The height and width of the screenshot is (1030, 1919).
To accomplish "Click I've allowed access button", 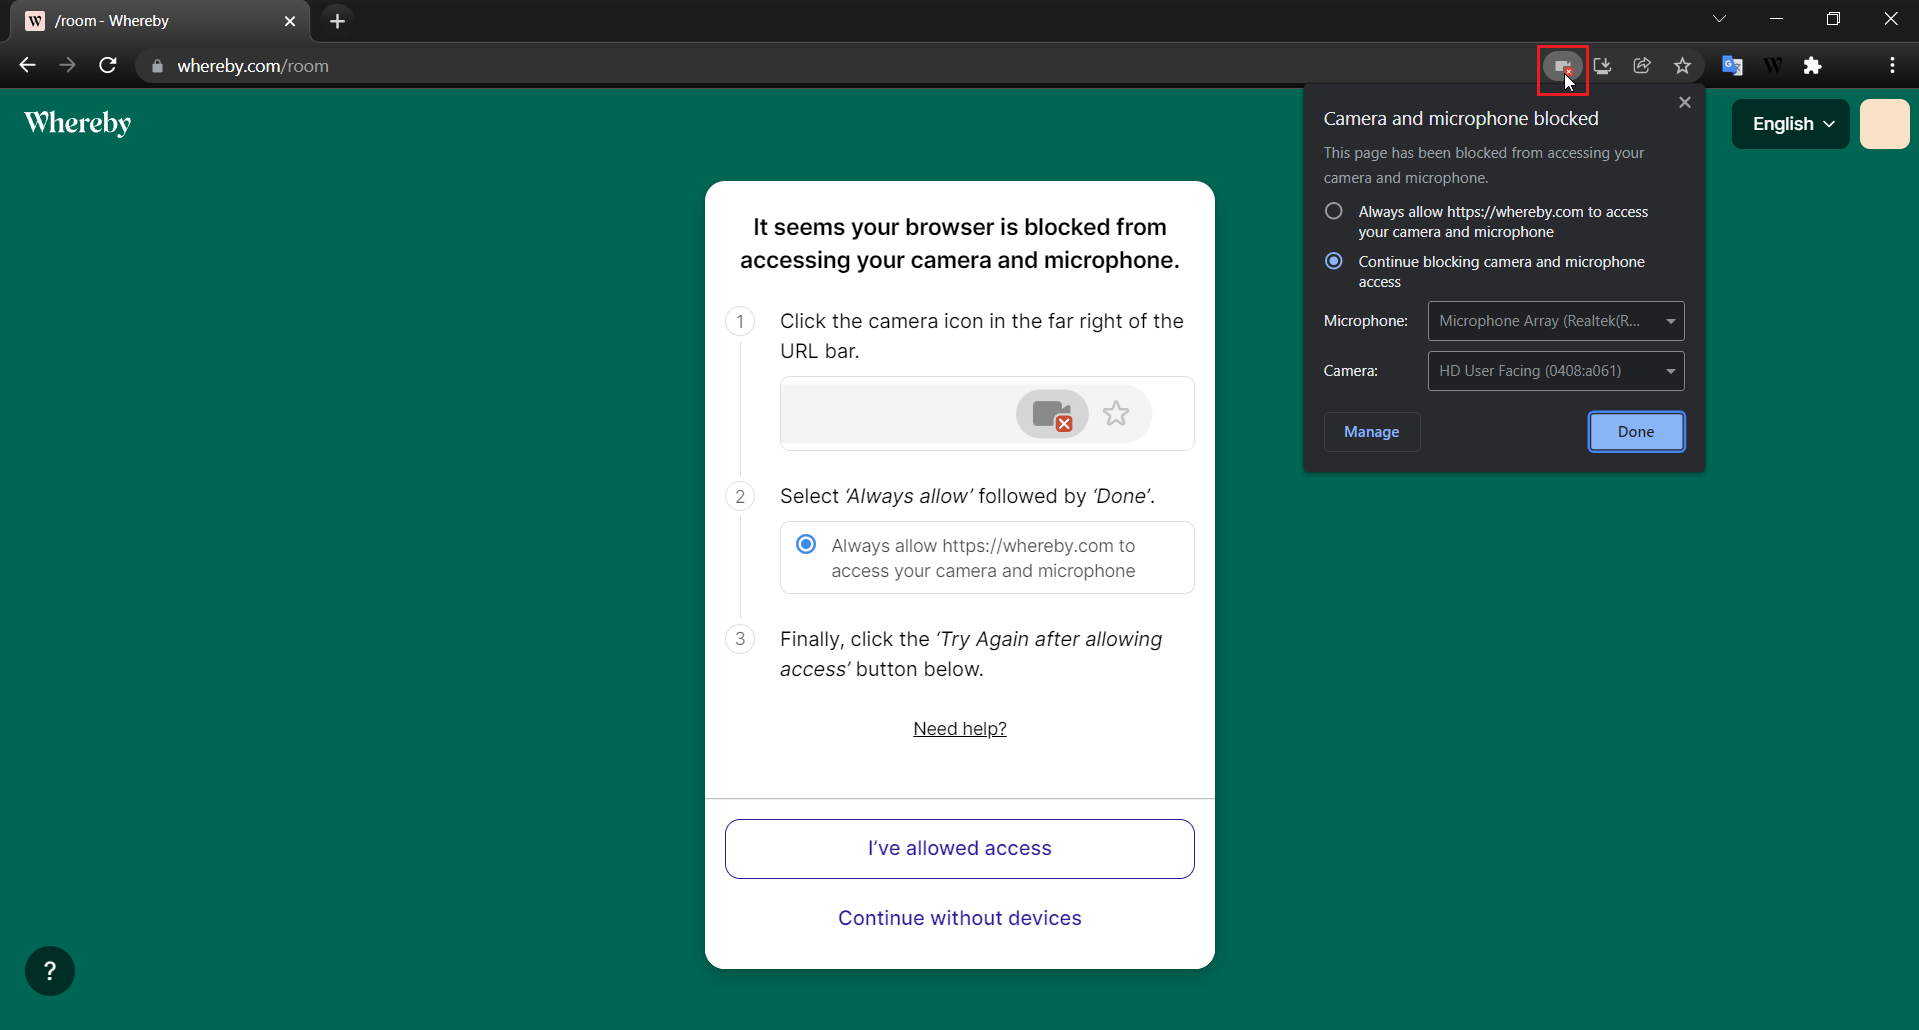I will (x=960, y=849).
